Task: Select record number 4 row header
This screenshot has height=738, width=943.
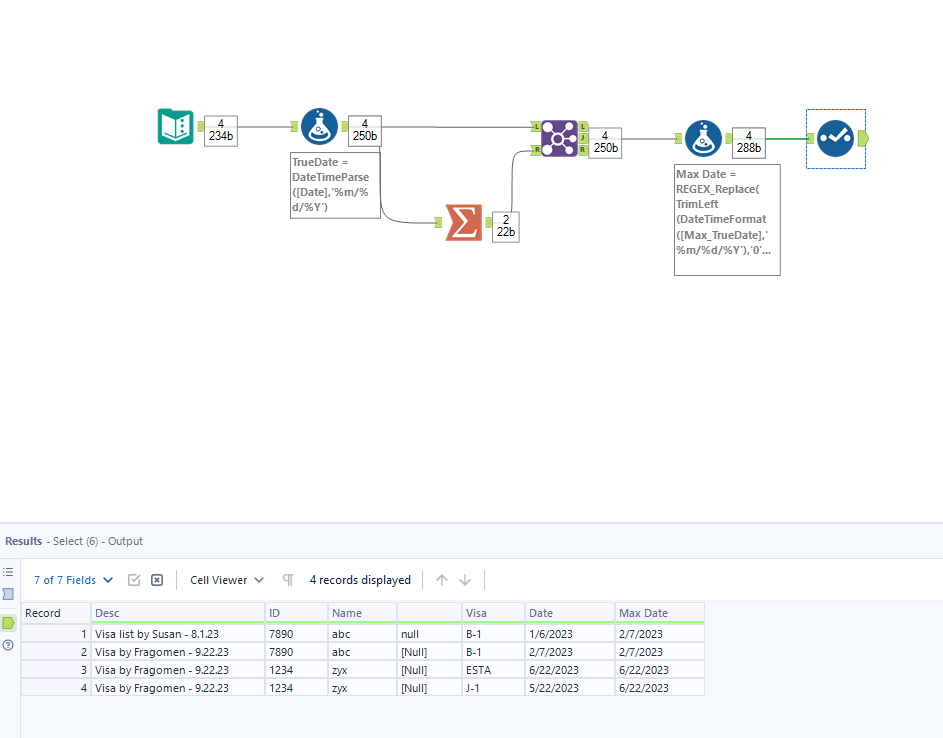Action: tap(56, 688)
